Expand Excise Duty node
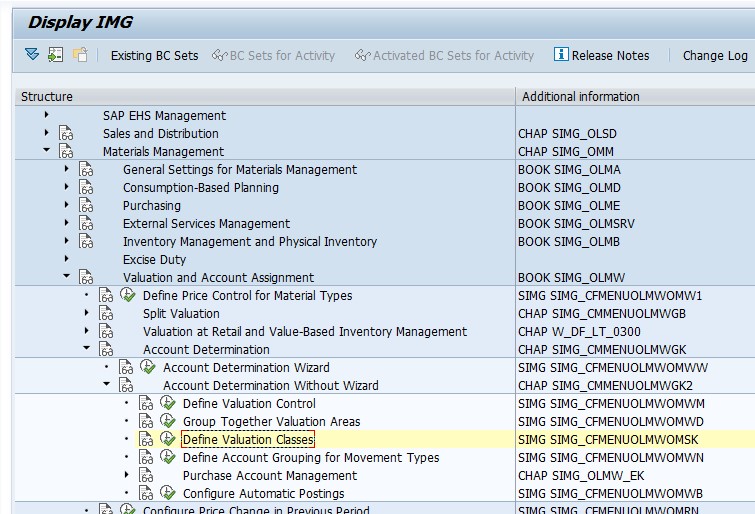Image resolution: width=755 pixels, height=514 pixels. (66, 259)
